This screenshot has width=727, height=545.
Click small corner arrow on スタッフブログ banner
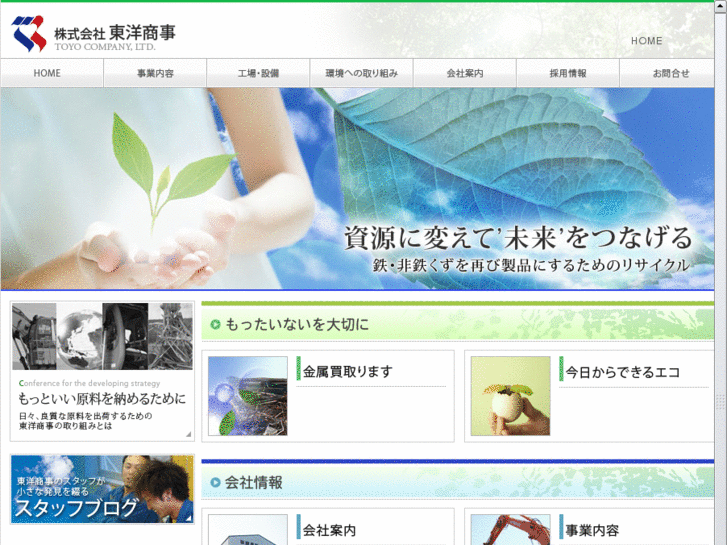tap(190, 519)
